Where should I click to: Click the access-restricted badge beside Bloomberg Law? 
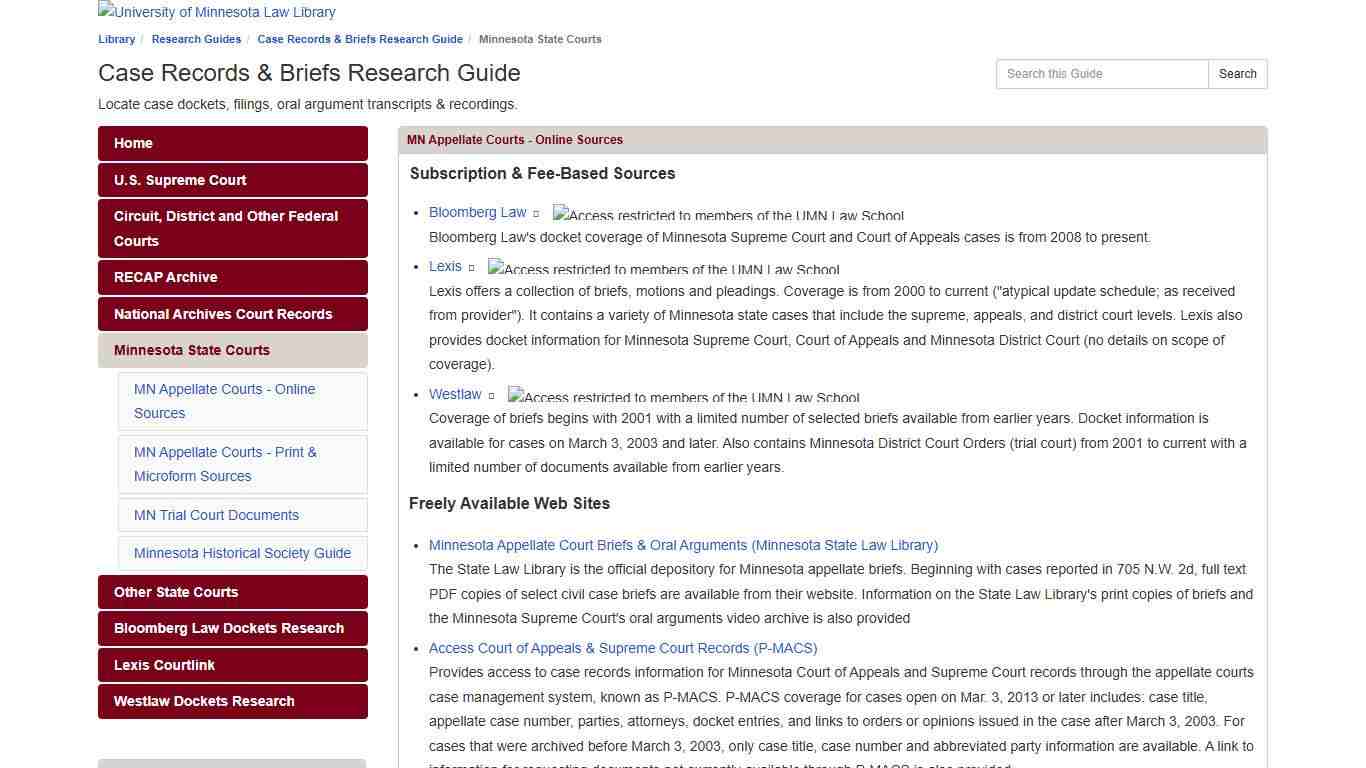pyautogui.click(x=728, y=214)
